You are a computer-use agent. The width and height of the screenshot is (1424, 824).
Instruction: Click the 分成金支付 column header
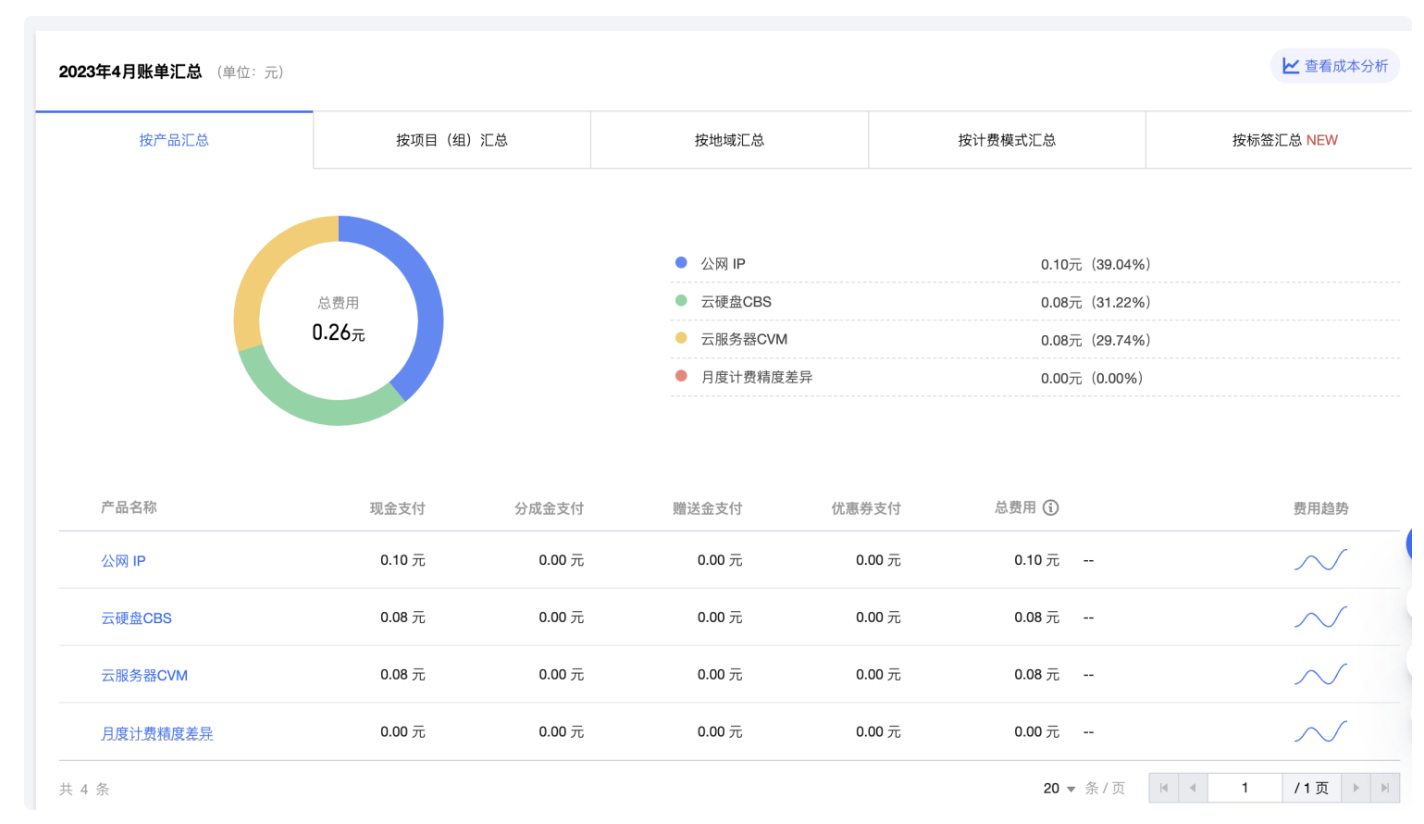(549, 508)
